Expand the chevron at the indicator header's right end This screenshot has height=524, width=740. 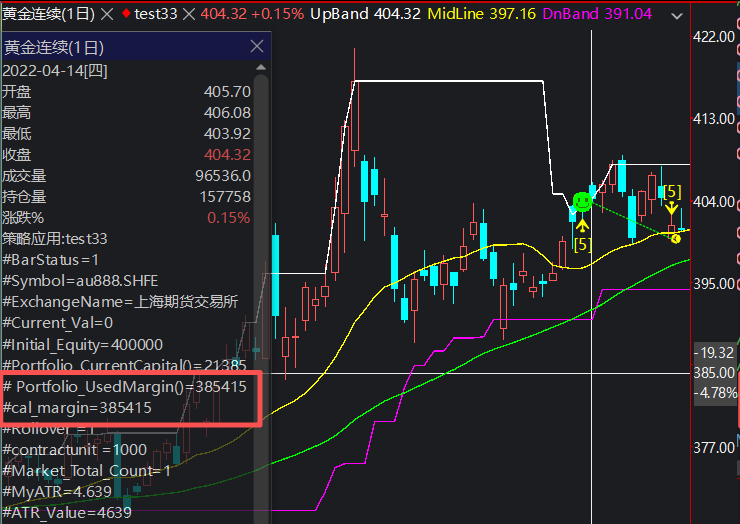point(675,15)
